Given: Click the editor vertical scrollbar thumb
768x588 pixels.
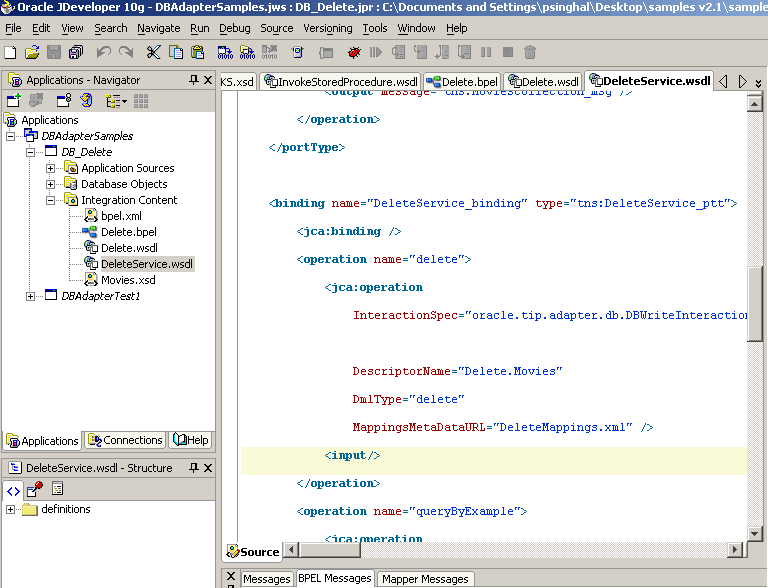Looking at the screenshot, I should point(755,305).
